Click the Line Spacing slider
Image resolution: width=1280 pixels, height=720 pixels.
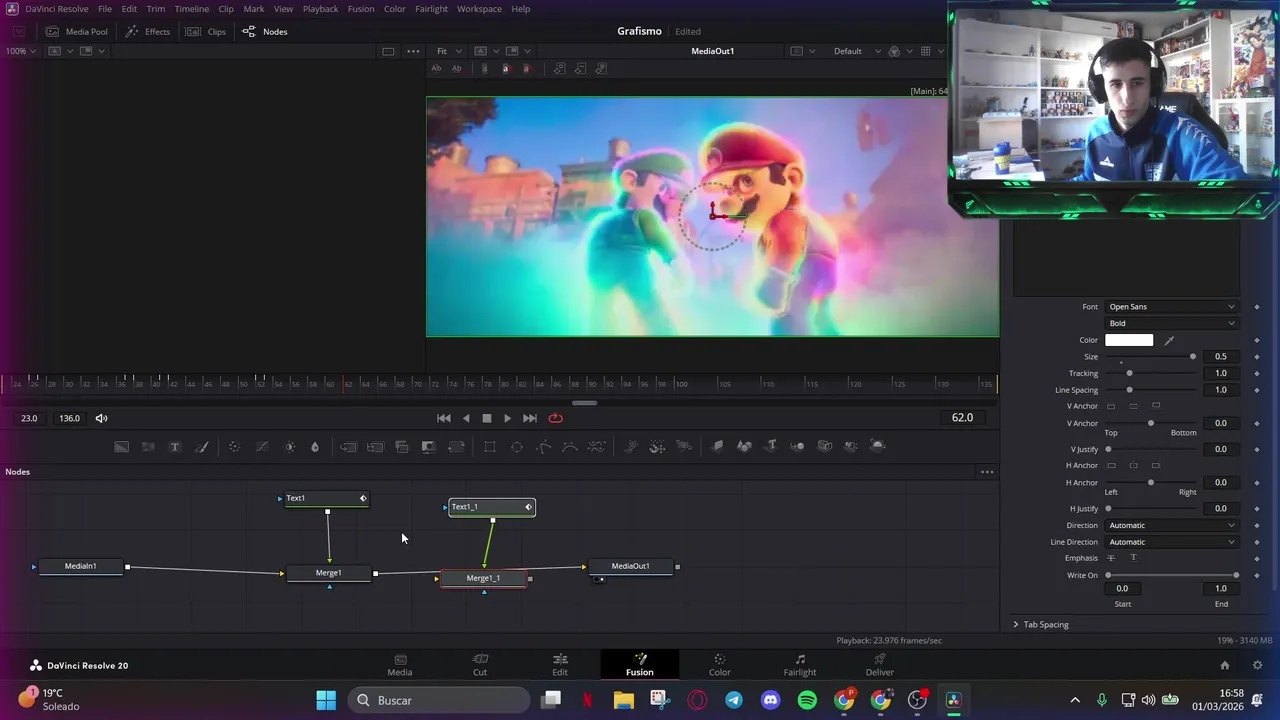click(1151, 390)
